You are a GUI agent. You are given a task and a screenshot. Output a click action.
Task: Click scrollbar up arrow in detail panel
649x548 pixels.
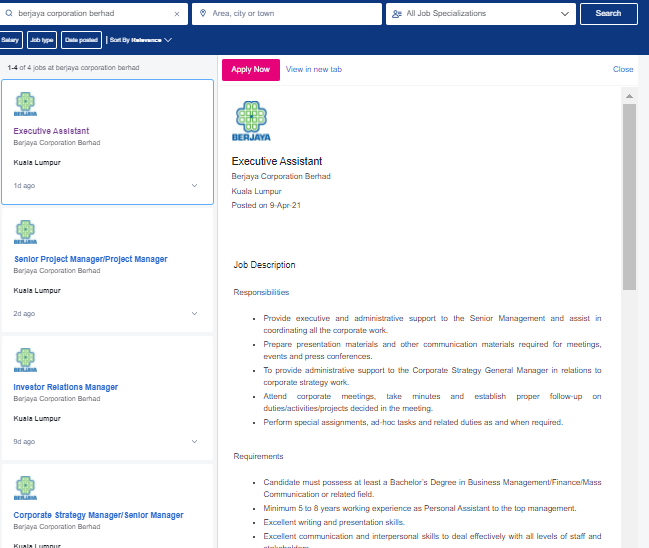[x=629, y=96]
